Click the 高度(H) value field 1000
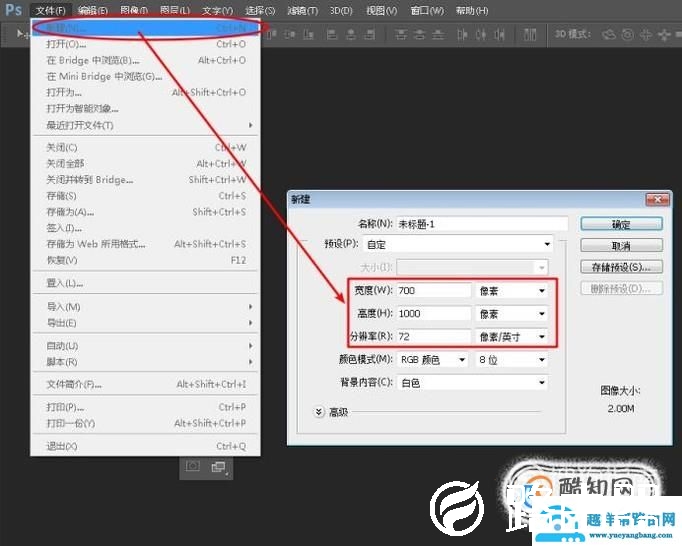682x546 pixels. [434, 314]
